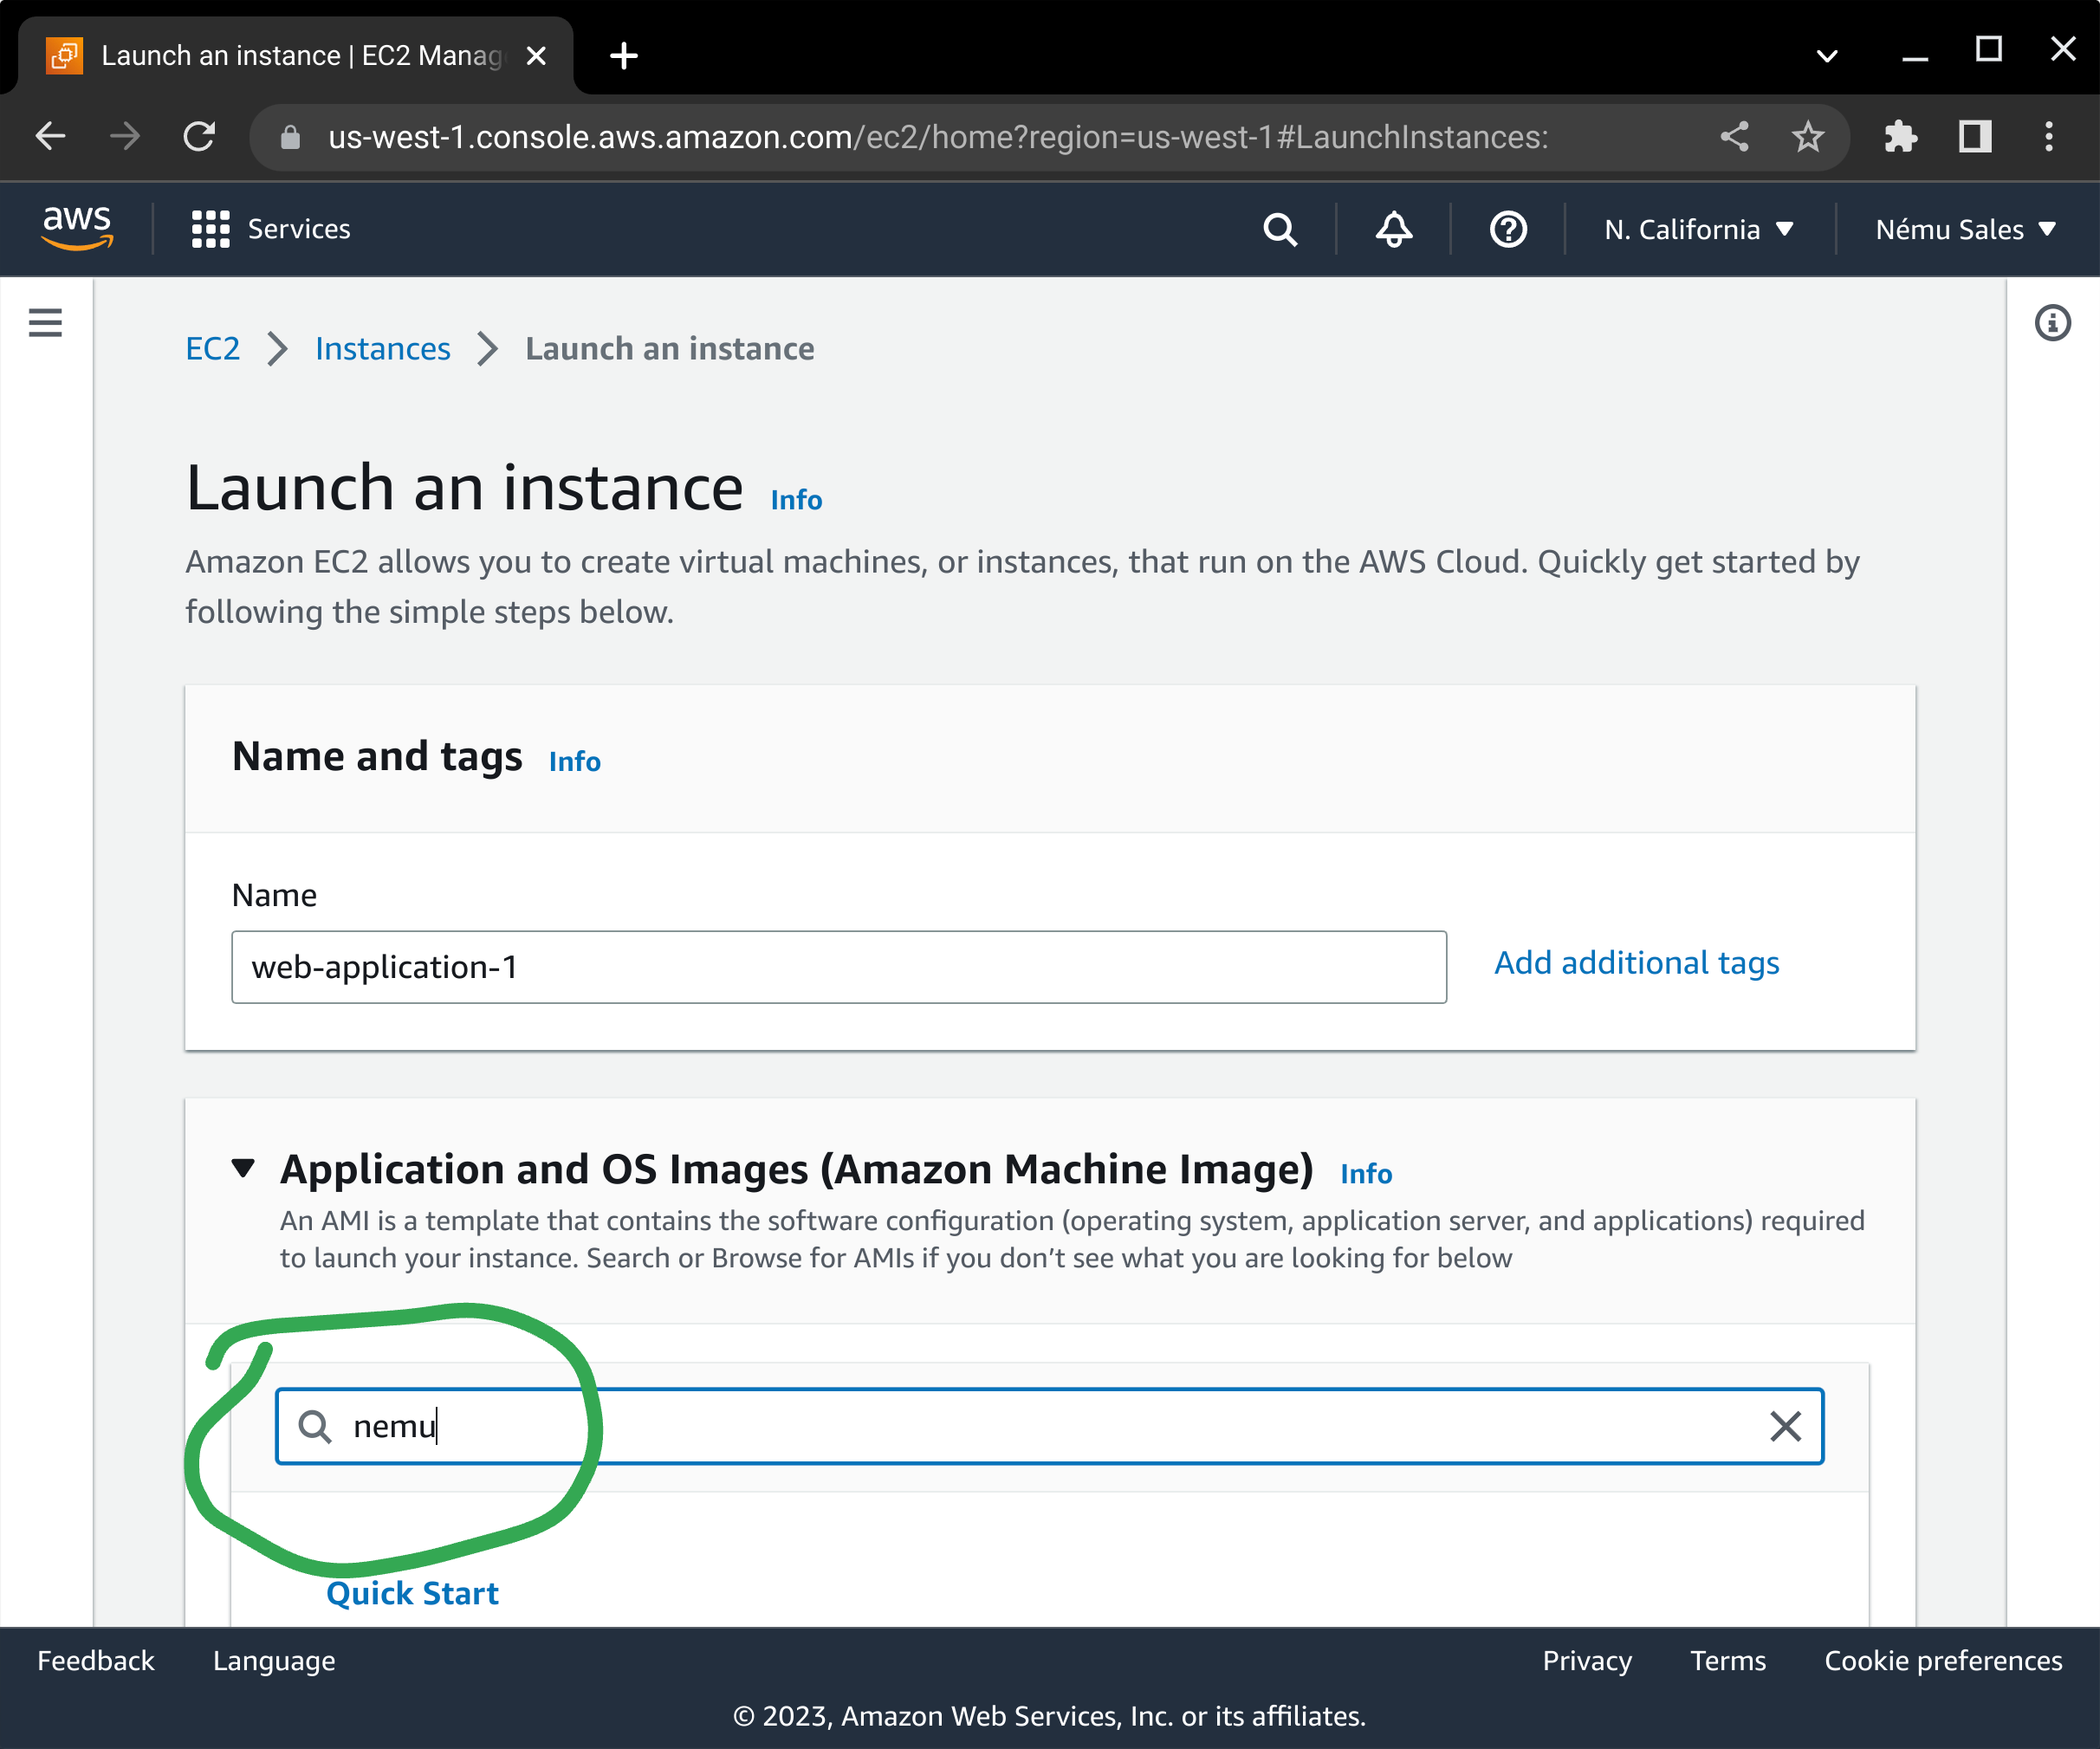Open the tab search chevron
The height and width of the screenshot is (1749, 2100).
coord(1826,56)
